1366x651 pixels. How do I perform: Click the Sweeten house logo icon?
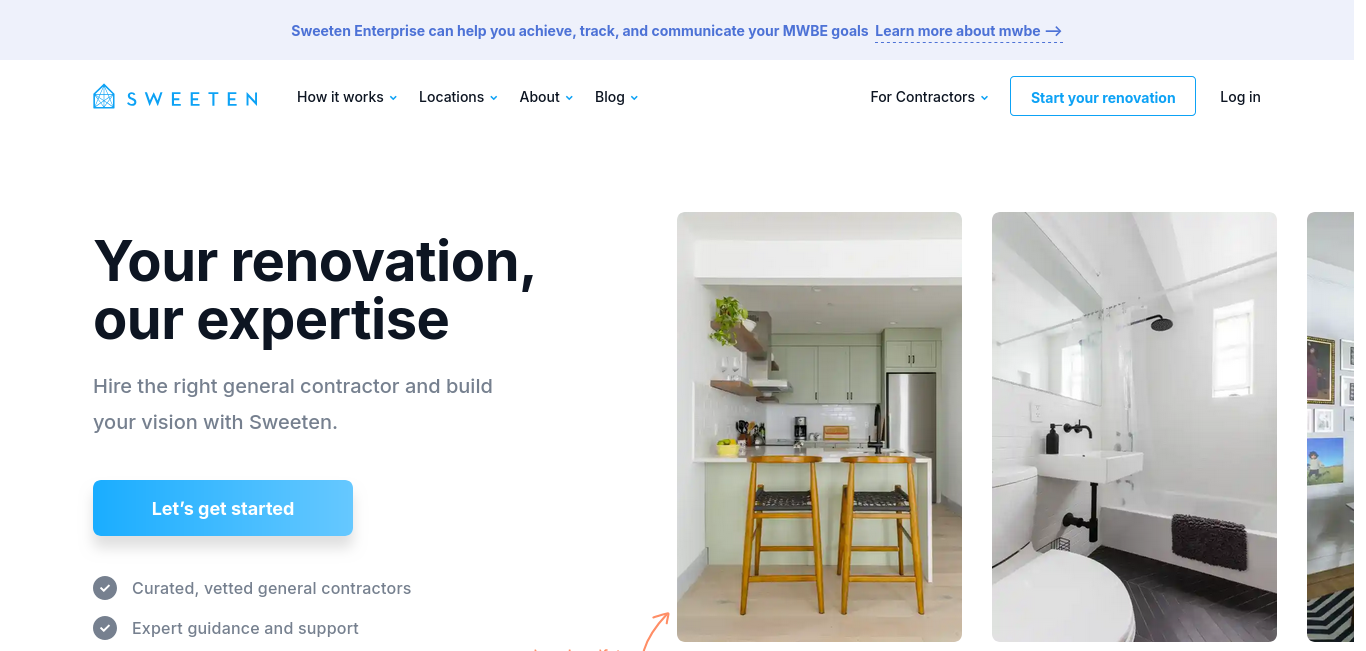pyautogui.click(x=104, y=97)
